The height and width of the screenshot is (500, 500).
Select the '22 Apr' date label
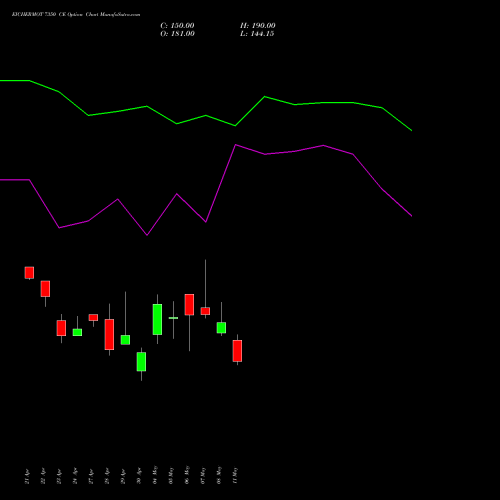point(43,476)
